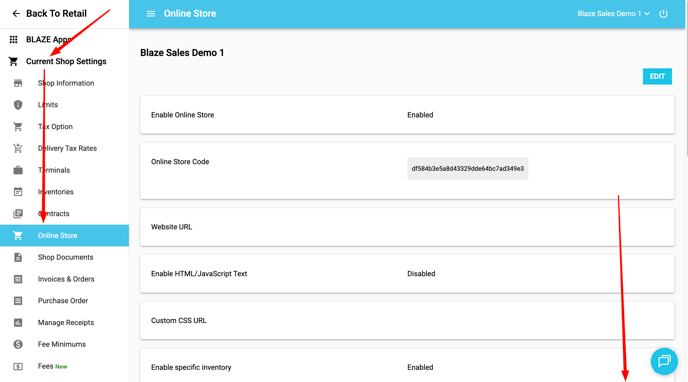This screenshot has height=382, width=688.
Task: Click the Contracts library icon
Action: point(18,214)
